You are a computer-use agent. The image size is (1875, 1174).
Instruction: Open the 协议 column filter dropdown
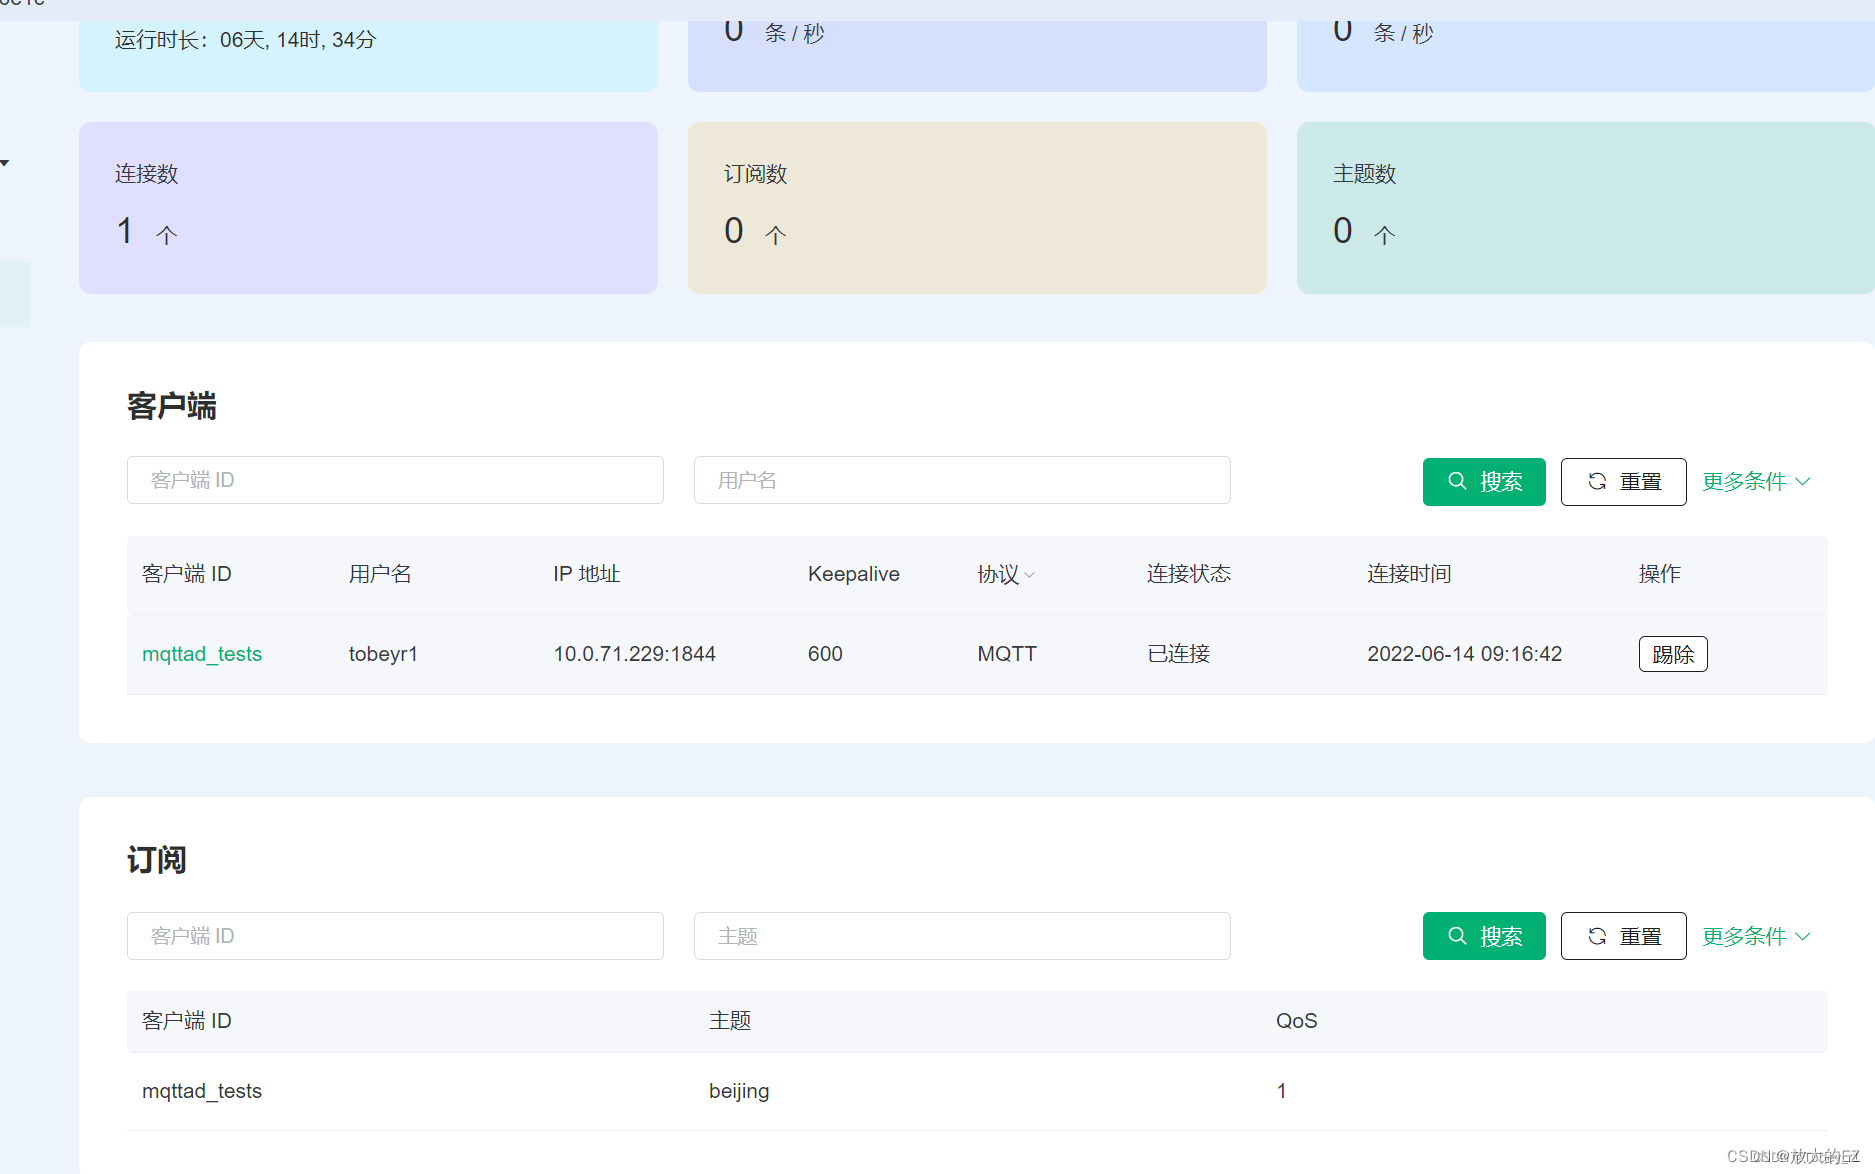(1030, 575)
